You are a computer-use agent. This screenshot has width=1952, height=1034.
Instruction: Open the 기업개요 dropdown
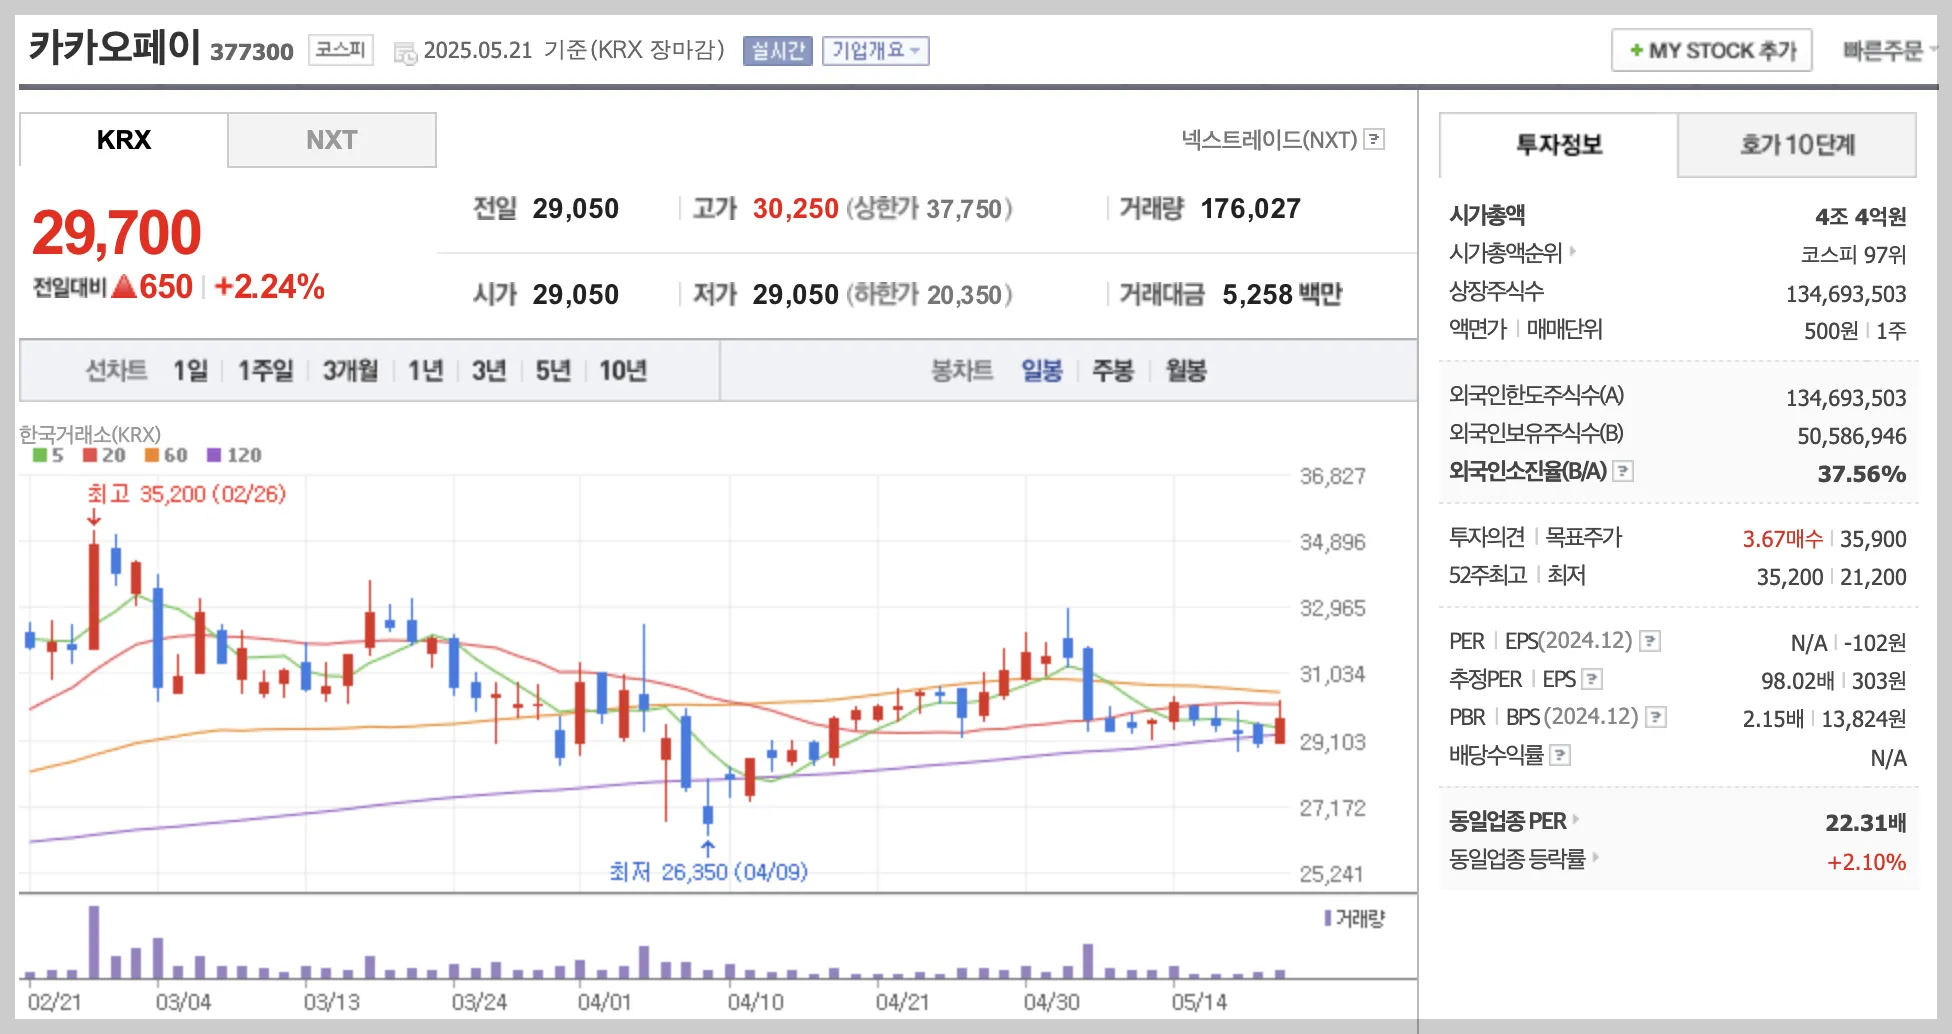[x=876, y=51]
